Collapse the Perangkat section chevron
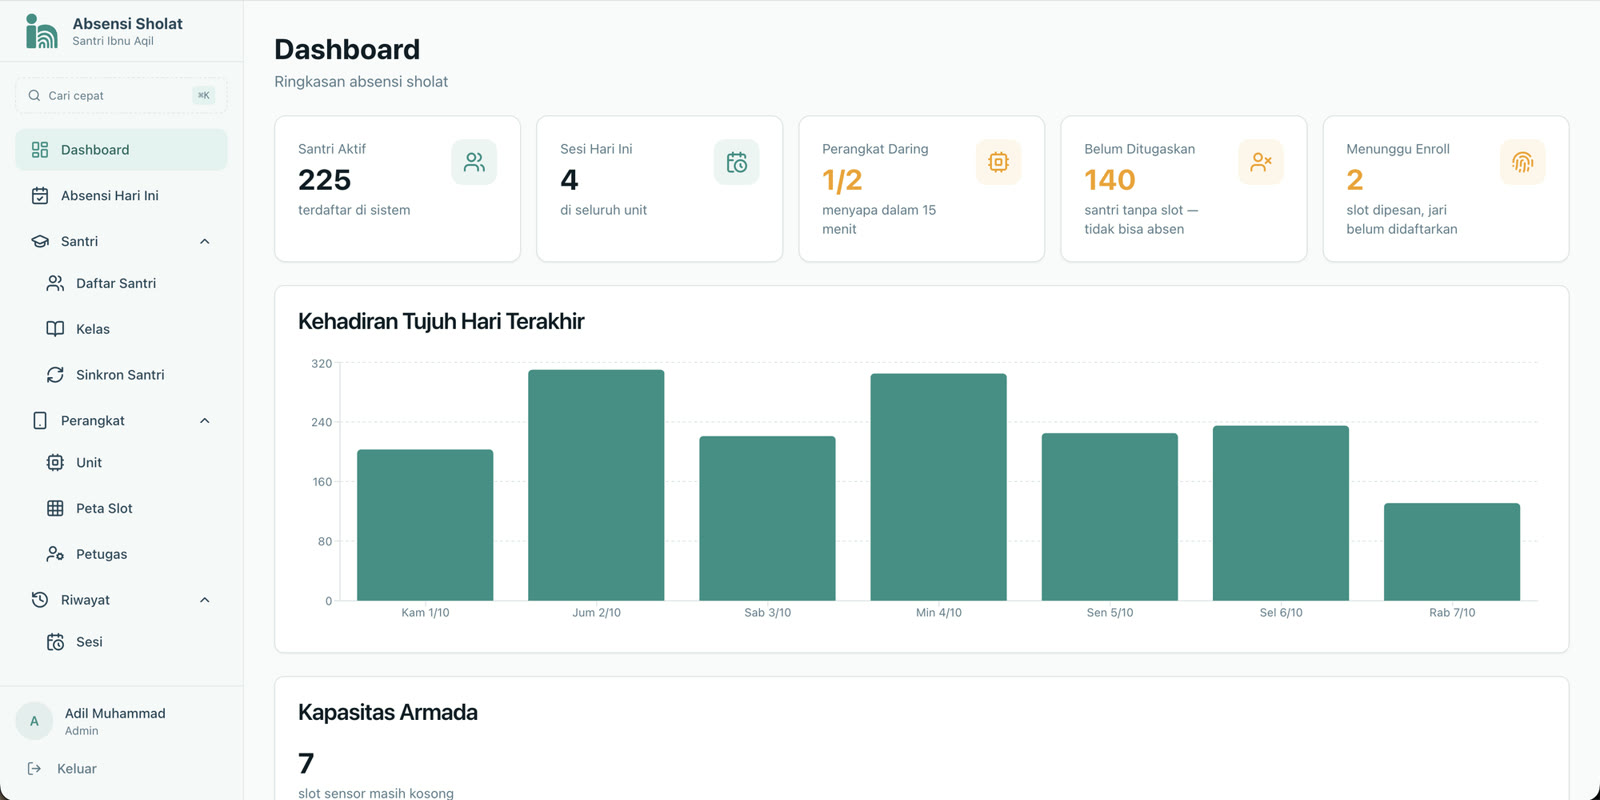The image size is (1600, 800). 205,421
